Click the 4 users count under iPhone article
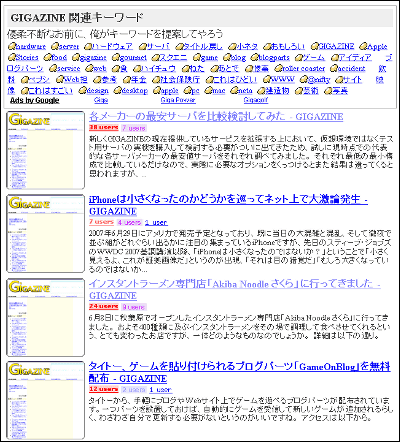The image size is (400, 442). pos(129,222)
